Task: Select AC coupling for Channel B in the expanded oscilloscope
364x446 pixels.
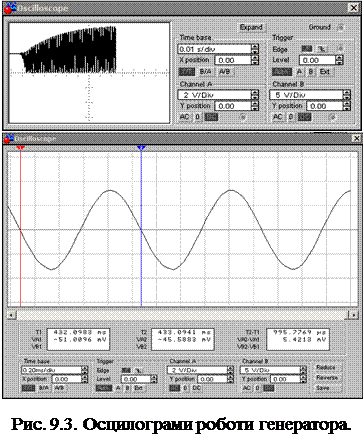Action: coord(247,388)
